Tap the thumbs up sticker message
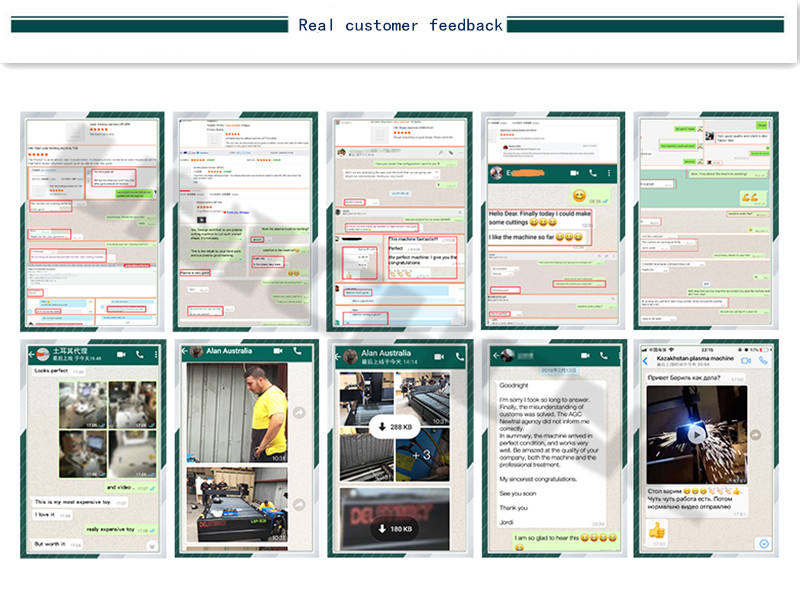The width and height of the screenshot is (800, 600). pyautogui.click(x=657, y=533)
